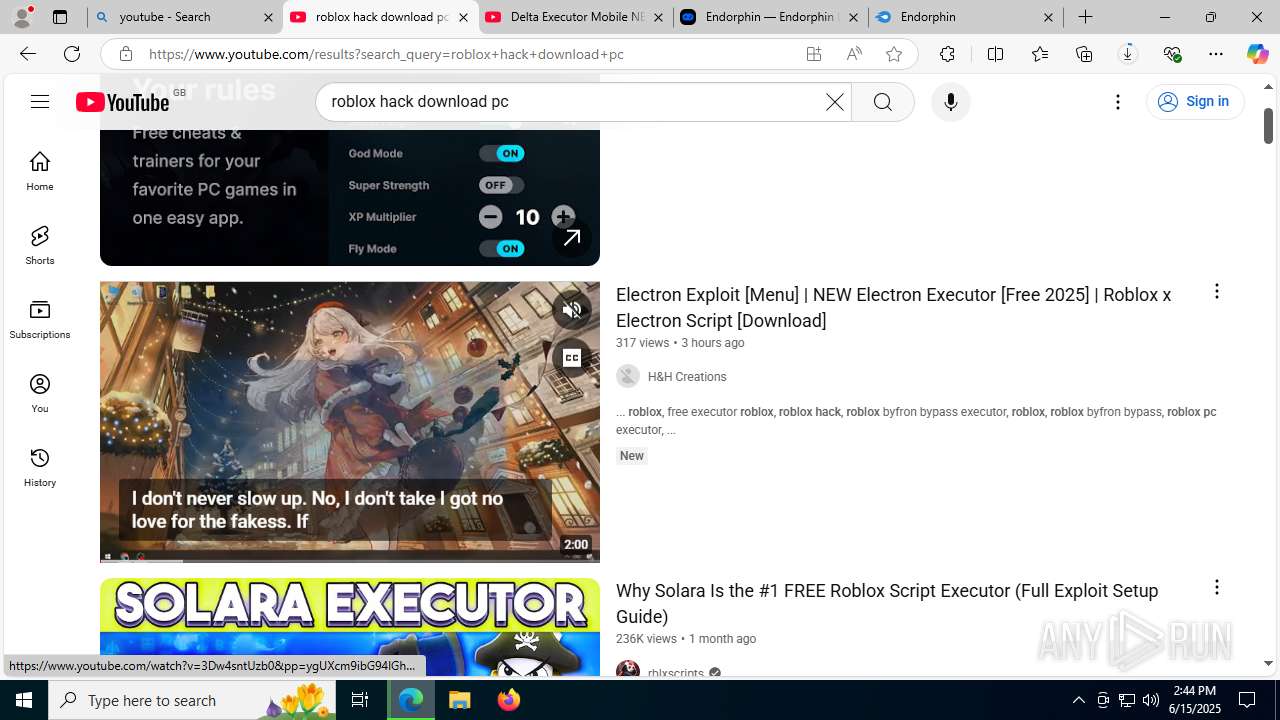Screen dimensions: 1280x720
Task: Open options menu for Solara video
Action: point(1216,587)
